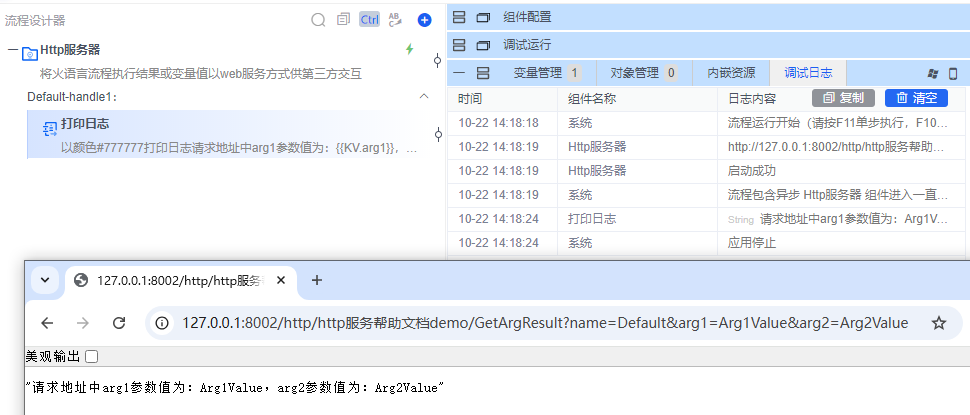
Task: Bookmark this page with the star icon
Action: click(x=939, y=323)
